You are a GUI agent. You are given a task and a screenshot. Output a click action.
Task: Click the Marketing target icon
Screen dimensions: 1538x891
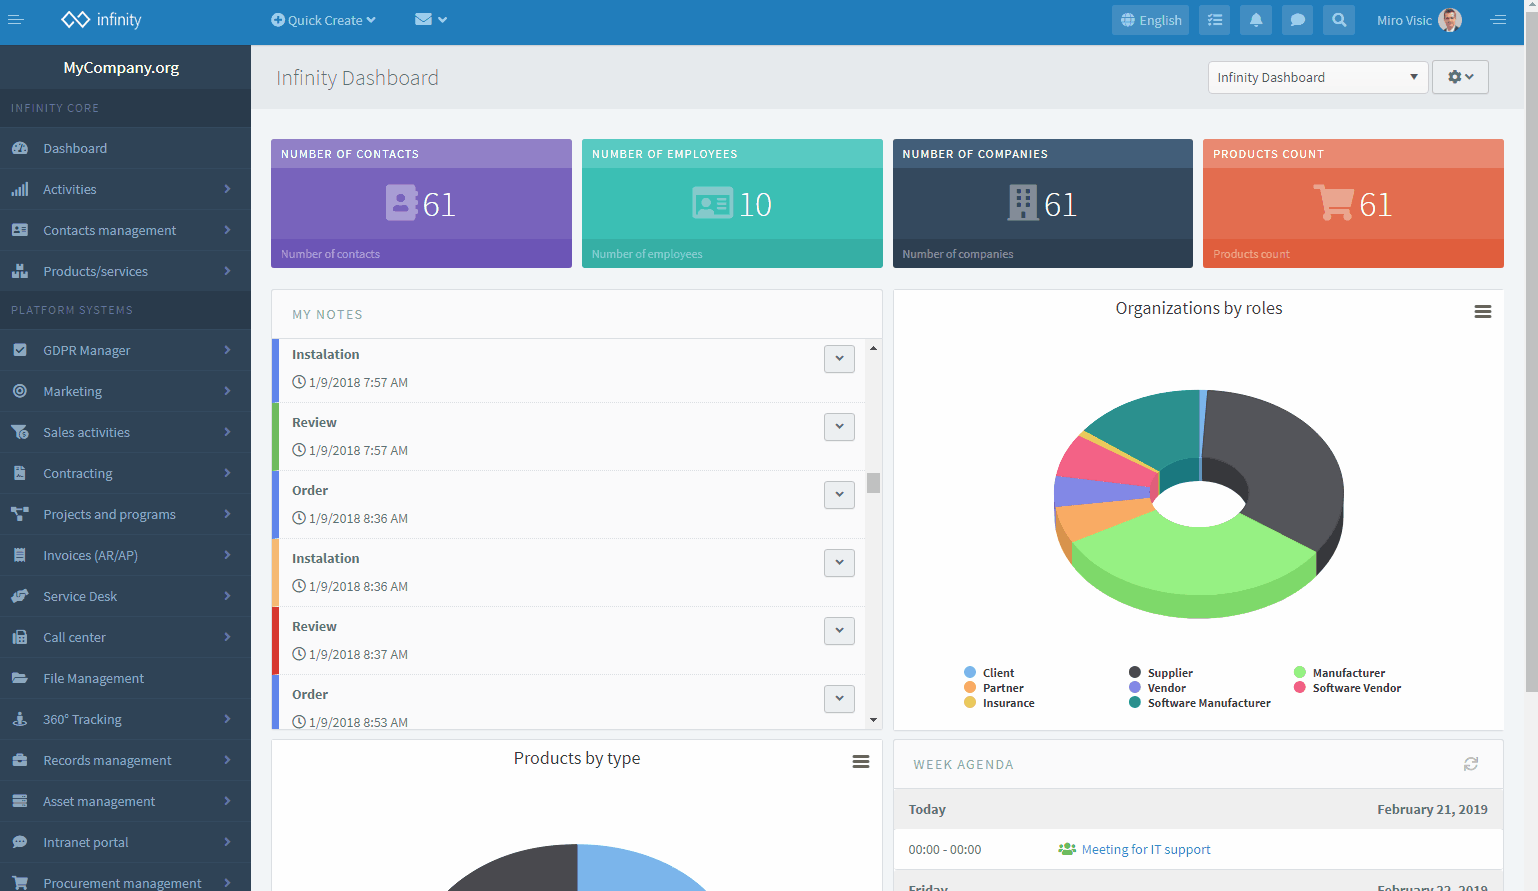(20, 391)
